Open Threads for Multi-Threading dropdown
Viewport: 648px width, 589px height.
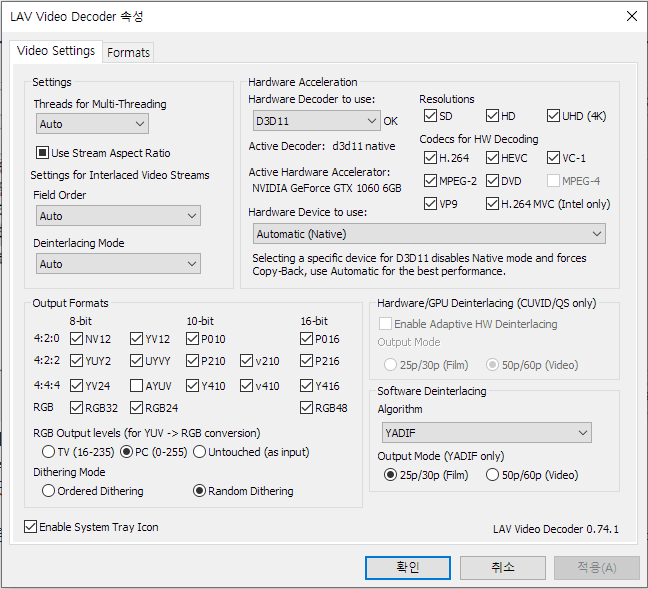92,124
